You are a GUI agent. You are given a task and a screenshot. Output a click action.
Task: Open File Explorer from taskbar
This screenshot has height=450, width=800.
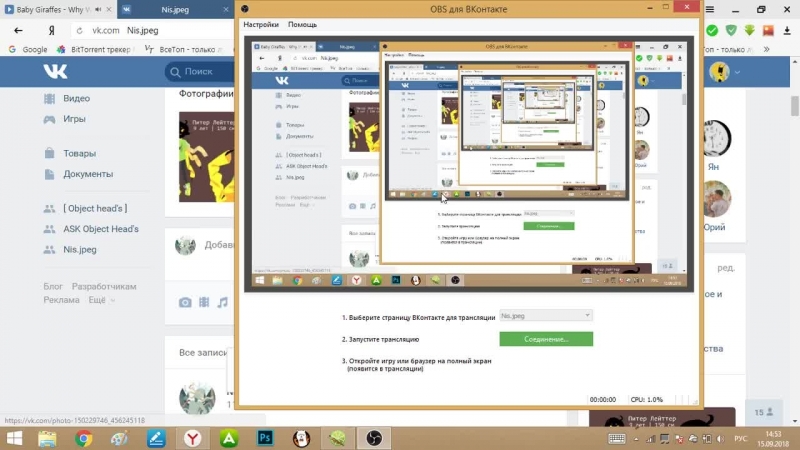click(47, 438)
